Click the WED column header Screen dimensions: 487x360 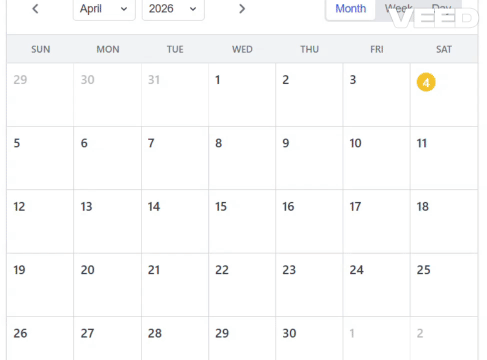pyautogui.click(x=242, y=49)
